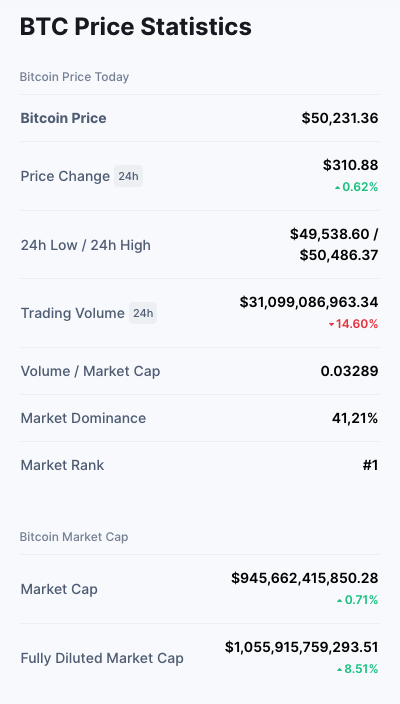Screen dimensions: 400x704
Task: Click the Bitcoin Price Today section label
Action: click(74, 77)
